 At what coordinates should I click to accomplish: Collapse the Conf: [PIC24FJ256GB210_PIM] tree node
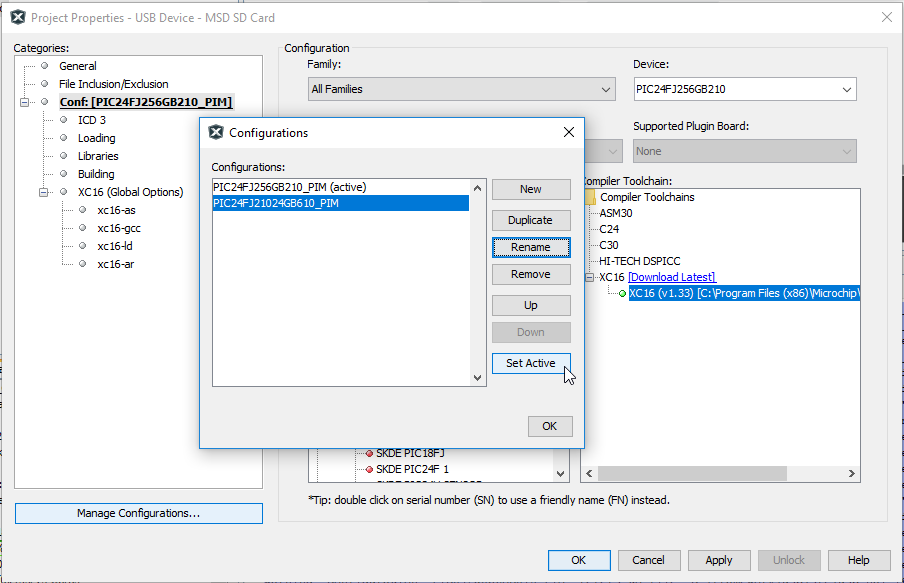click(x=24, y=102)
